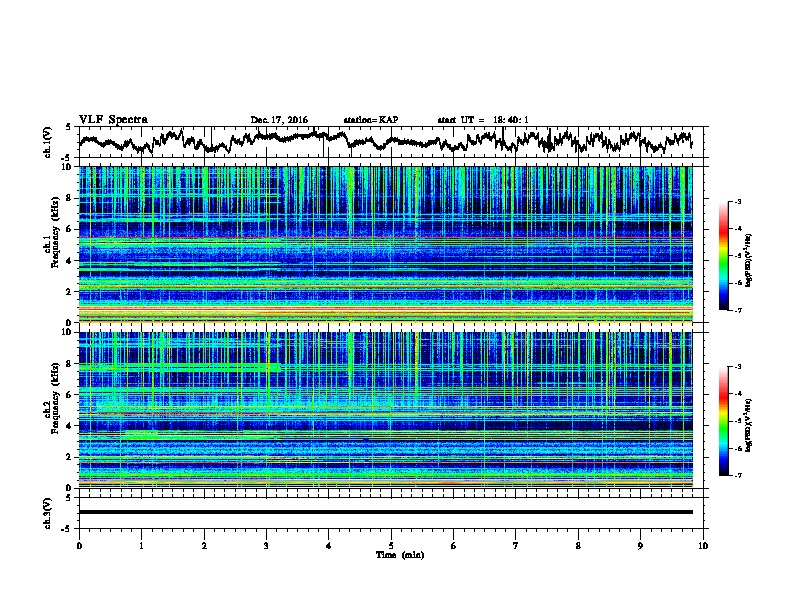
Task: Click the "ch.3(V)" axis label
Action: point(48,513)
